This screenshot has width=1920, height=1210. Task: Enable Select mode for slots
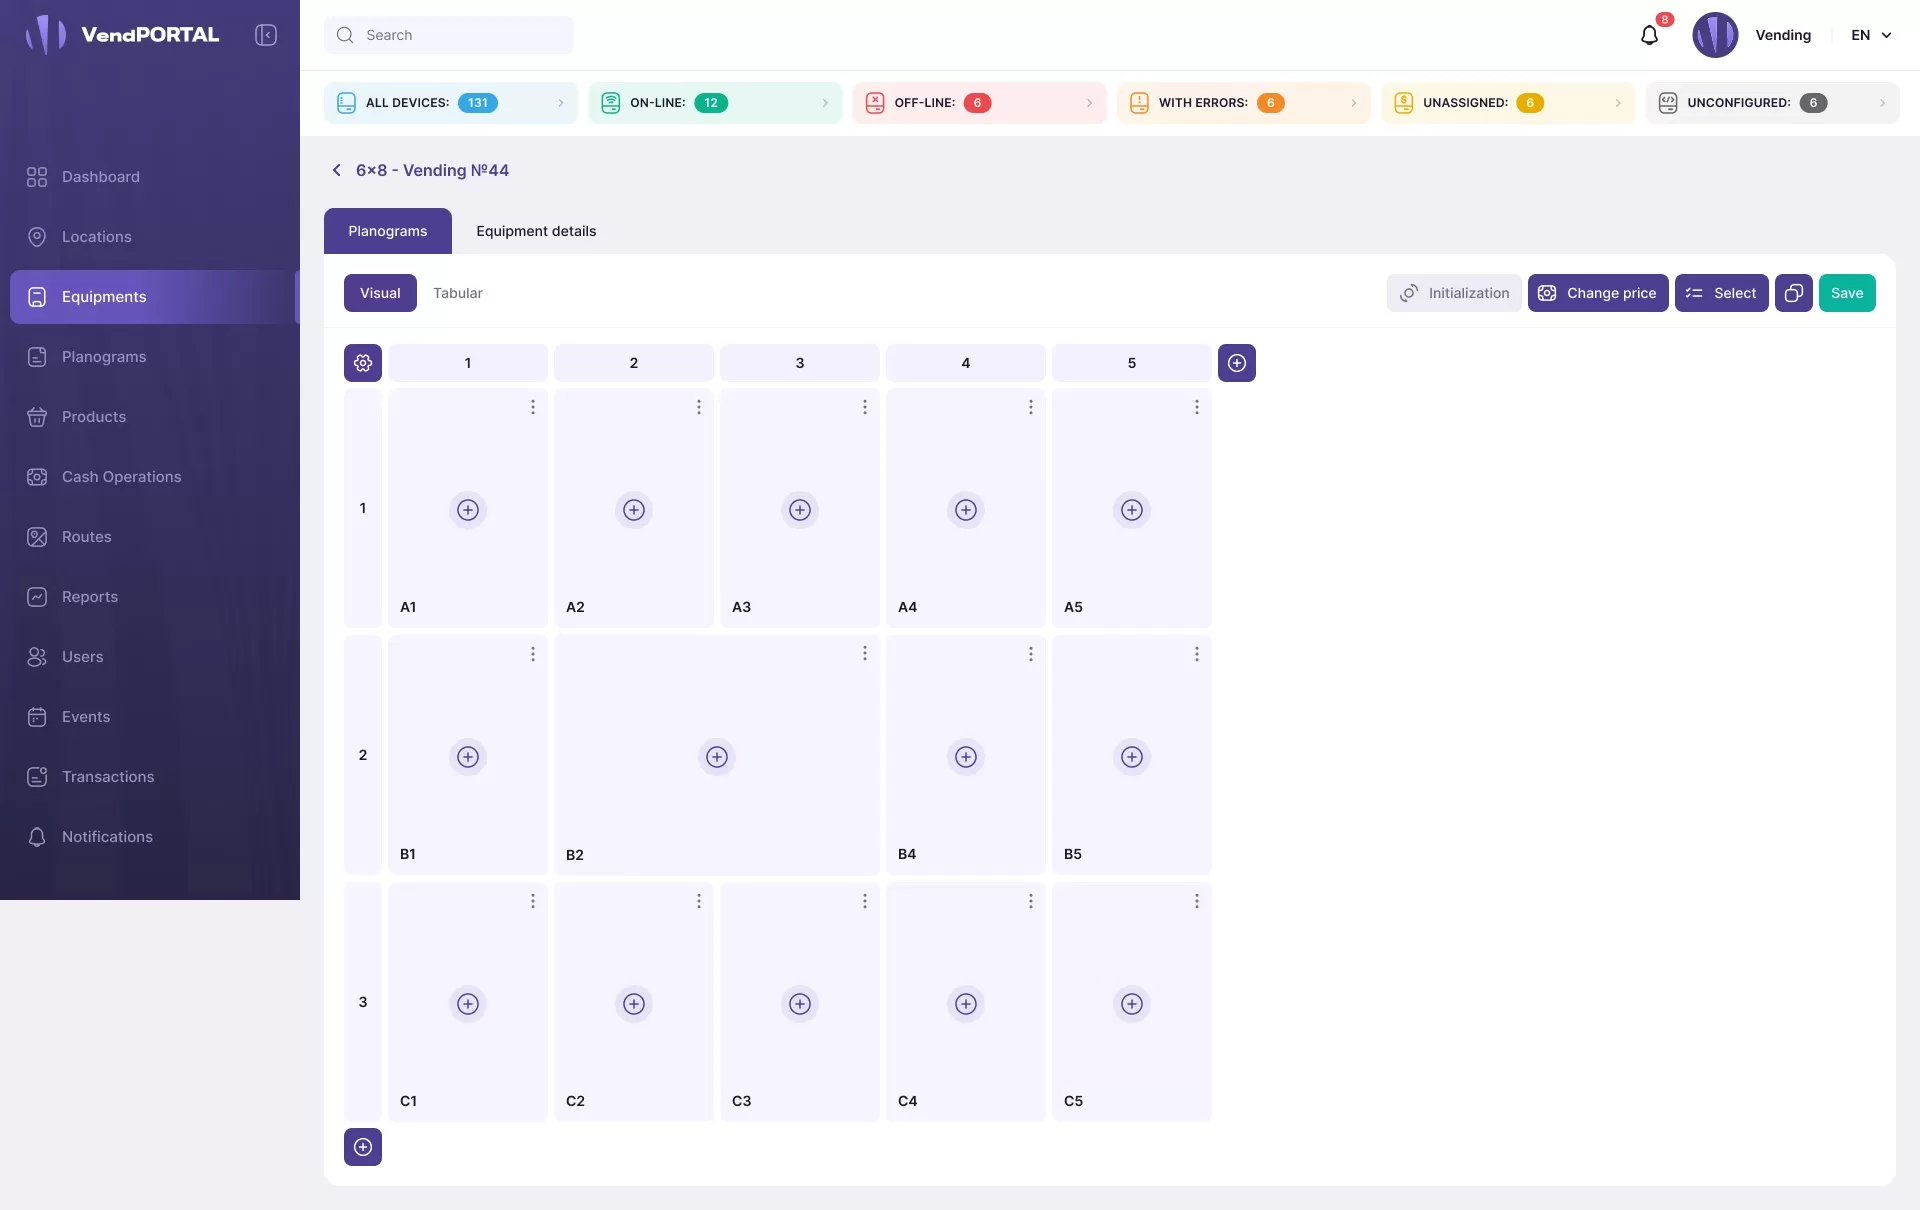click(1721, 293)
